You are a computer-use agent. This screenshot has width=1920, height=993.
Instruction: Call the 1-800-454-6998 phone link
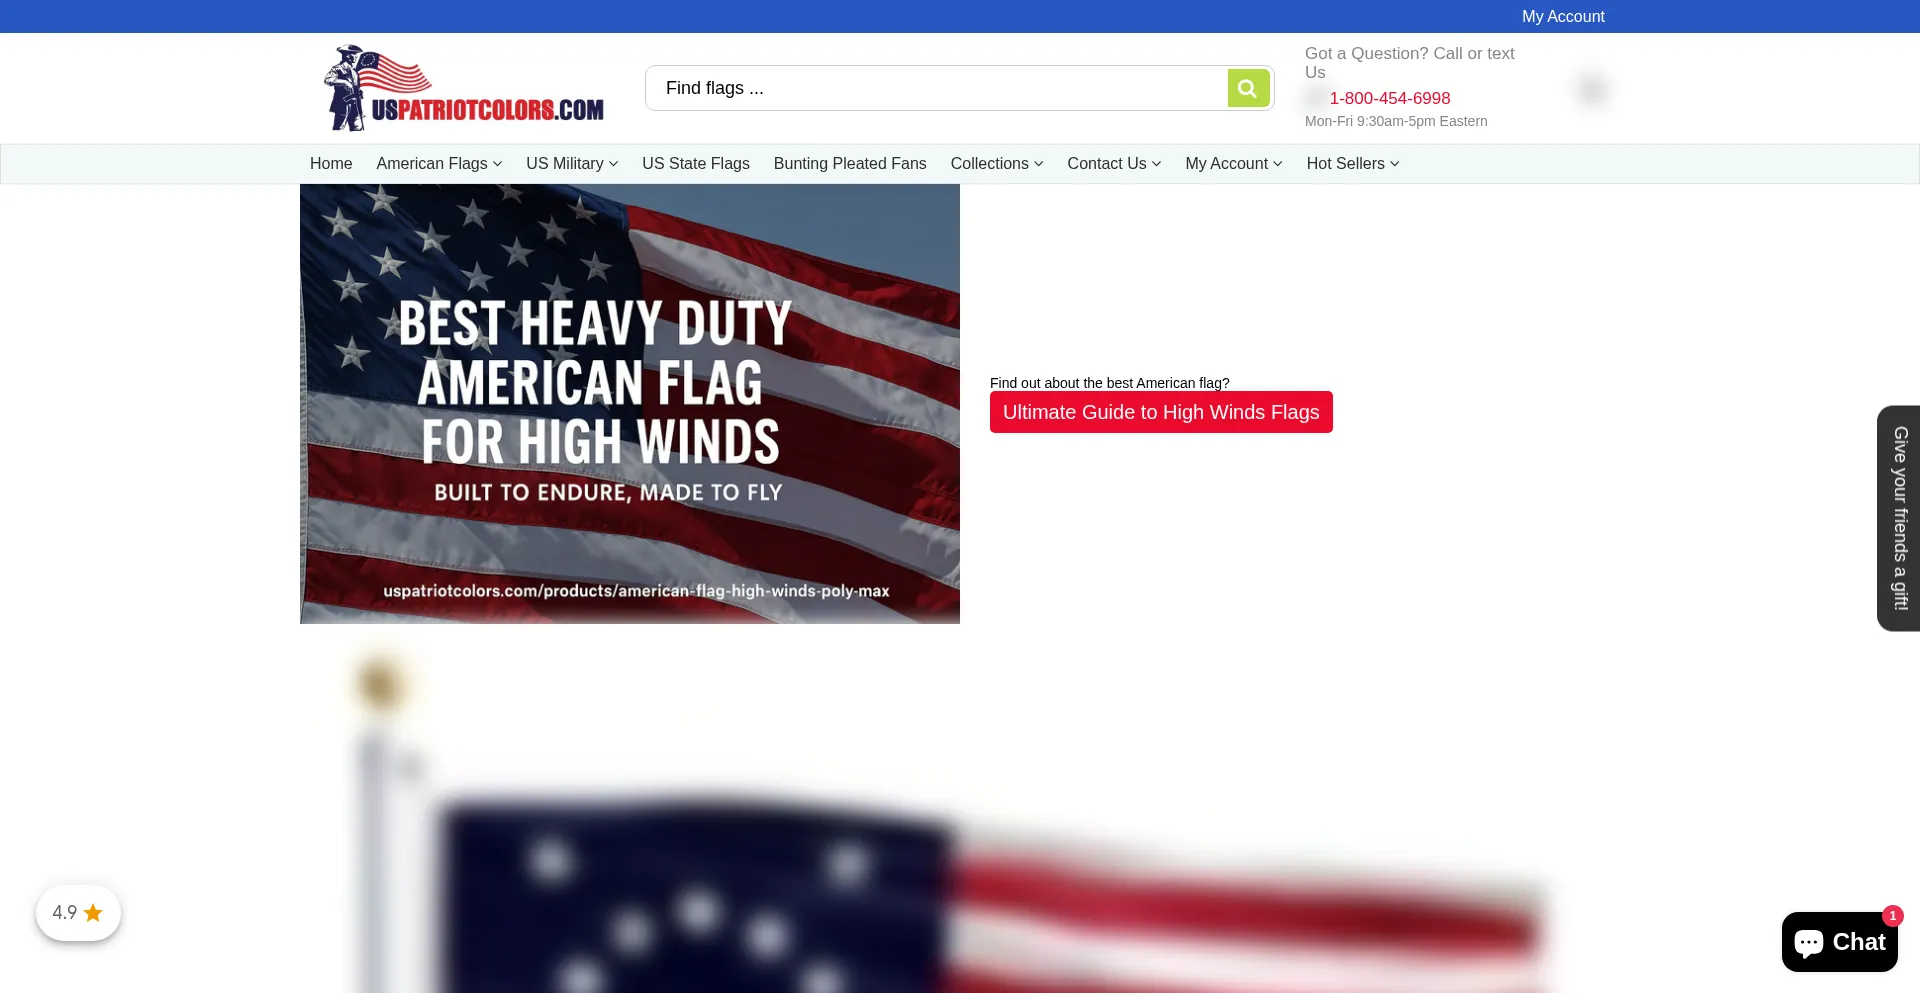click(1389, 98)
